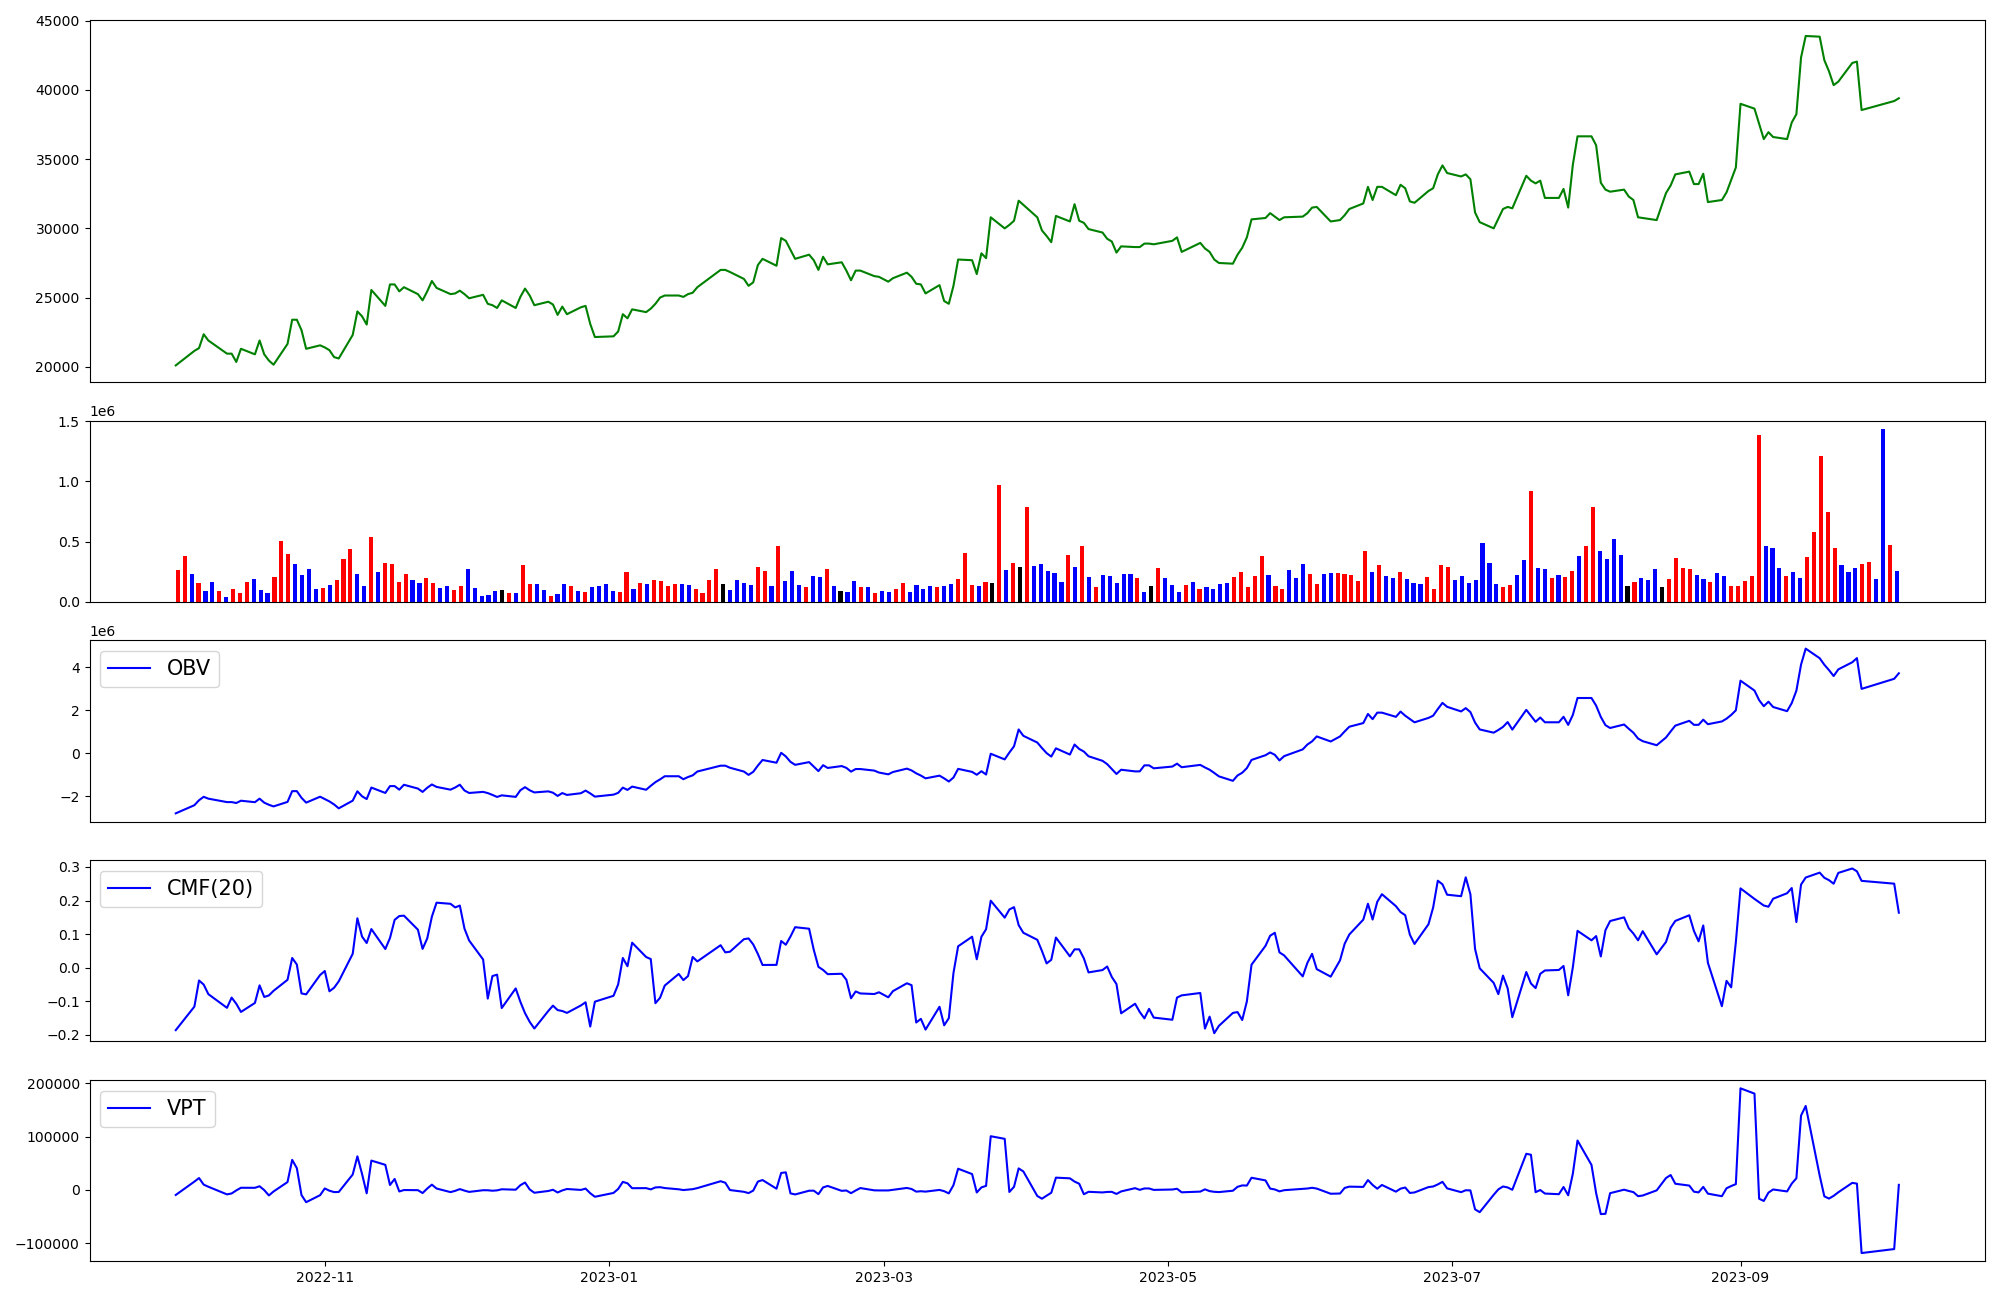Click the 20000 price axis tick label
The height and width of the screenshot is (1300, 2000).
click(x=57, y=368)
